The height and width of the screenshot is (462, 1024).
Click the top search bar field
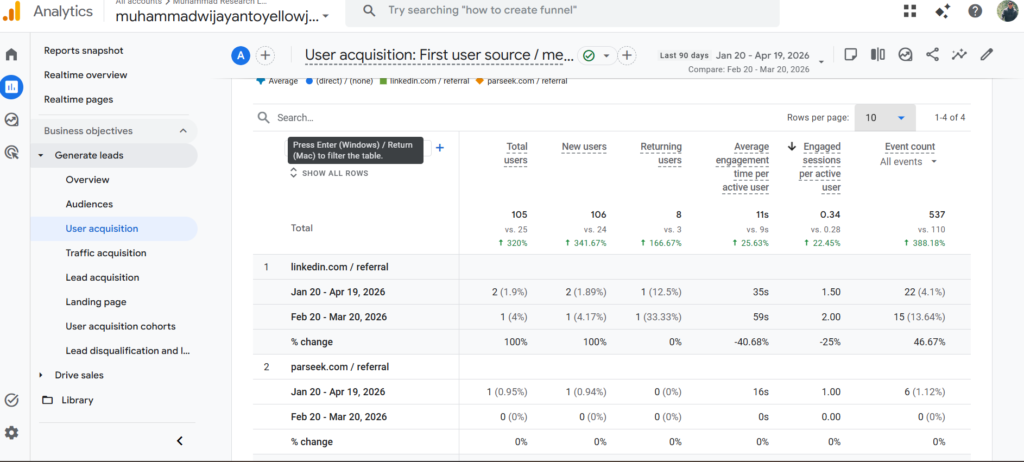click(x=562, y=11)
